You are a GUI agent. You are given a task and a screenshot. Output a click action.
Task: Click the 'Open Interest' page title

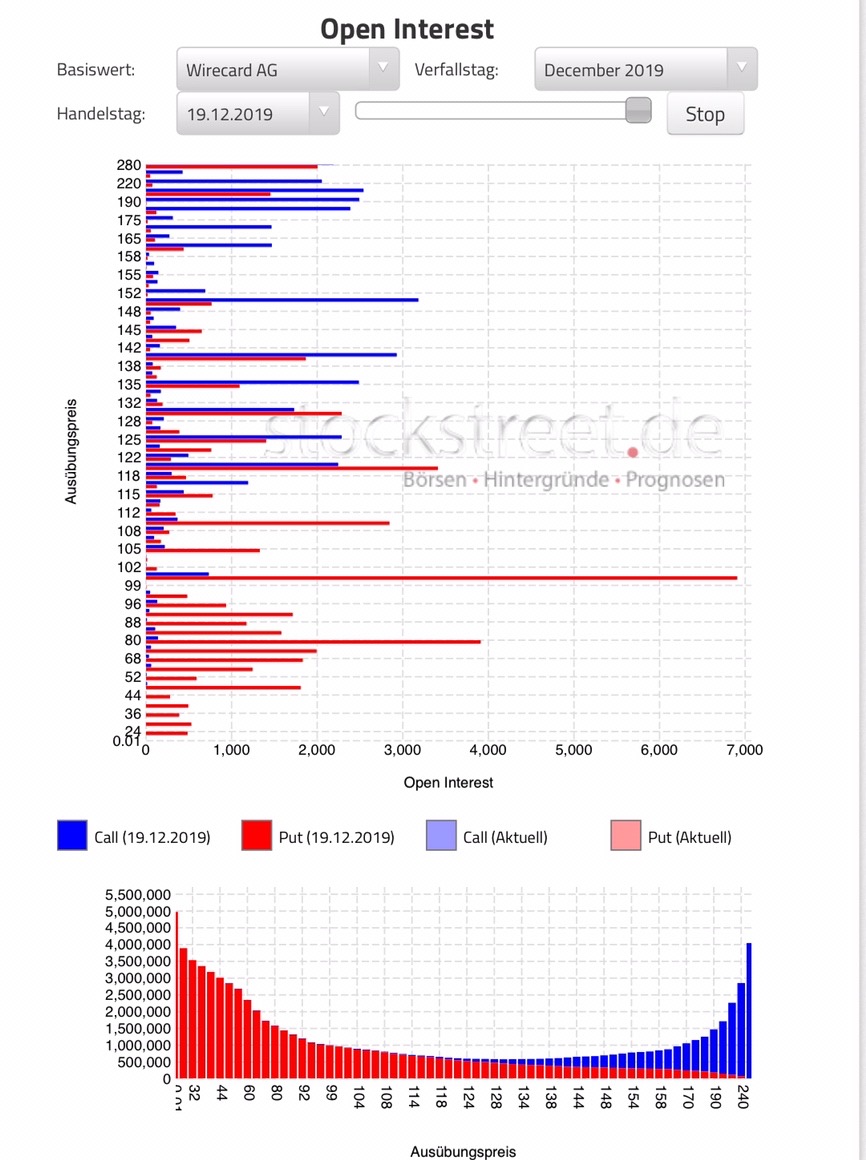pos(406,29)
